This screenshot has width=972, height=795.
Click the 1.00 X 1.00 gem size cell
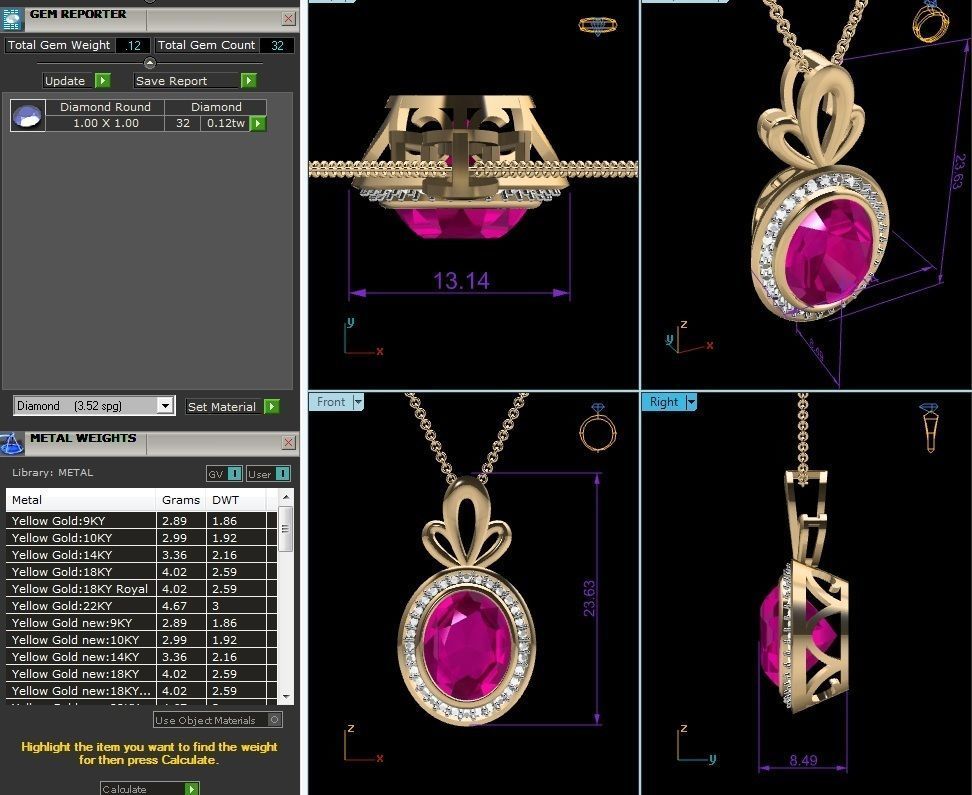[106, 123]
